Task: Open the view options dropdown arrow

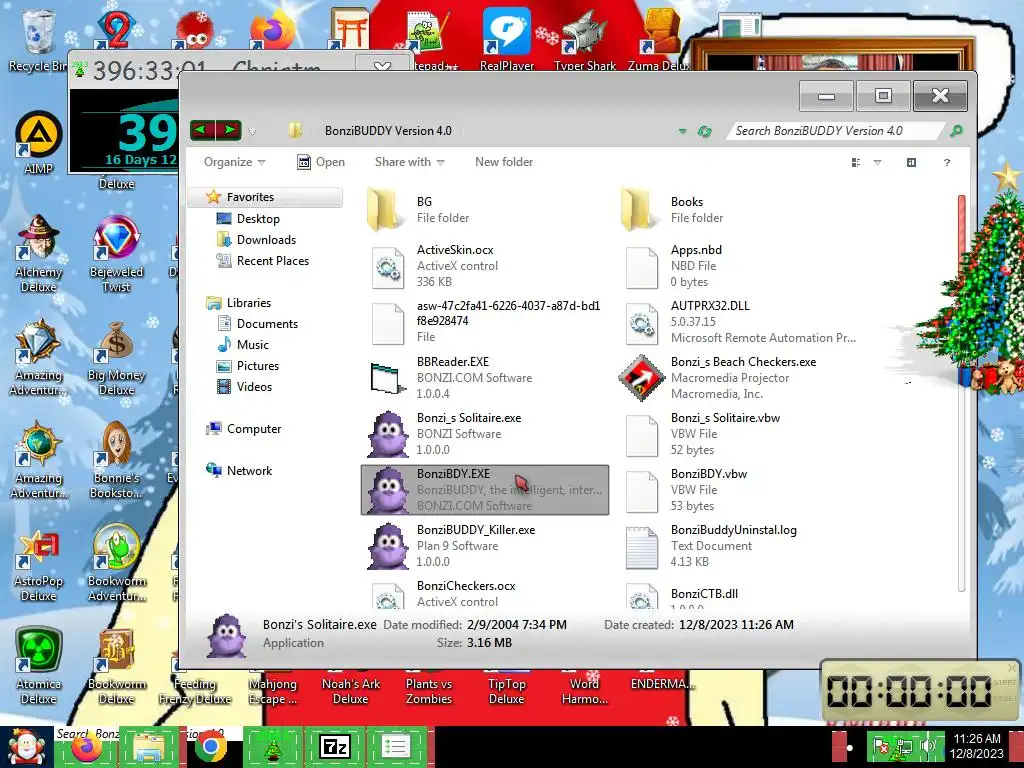Action: tap(877, 162)
